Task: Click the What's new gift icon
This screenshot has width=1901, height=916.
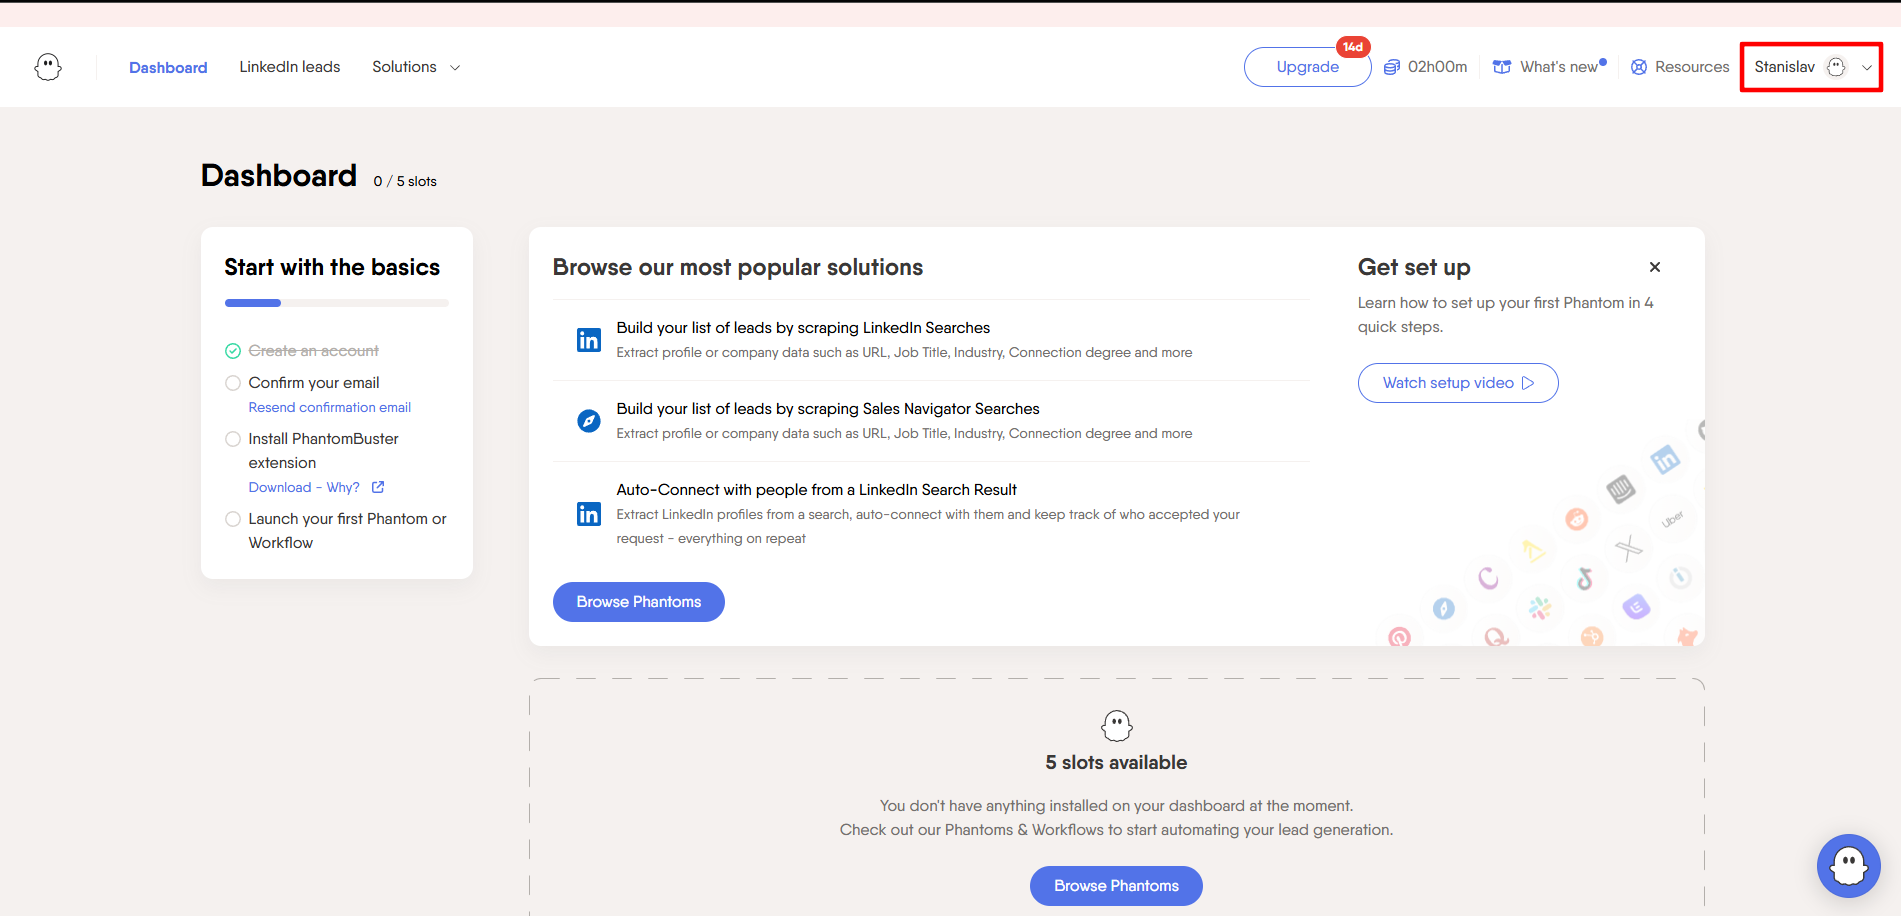Action: 1501,67
